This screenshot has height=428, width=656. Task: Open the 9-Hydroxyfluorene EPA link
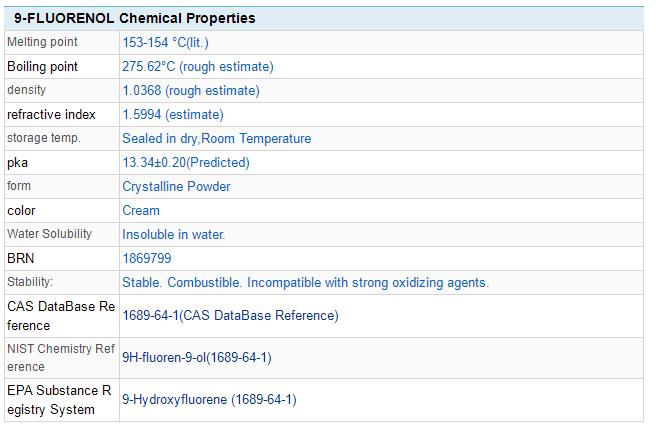pyautogui.click(x=209, y=399)
